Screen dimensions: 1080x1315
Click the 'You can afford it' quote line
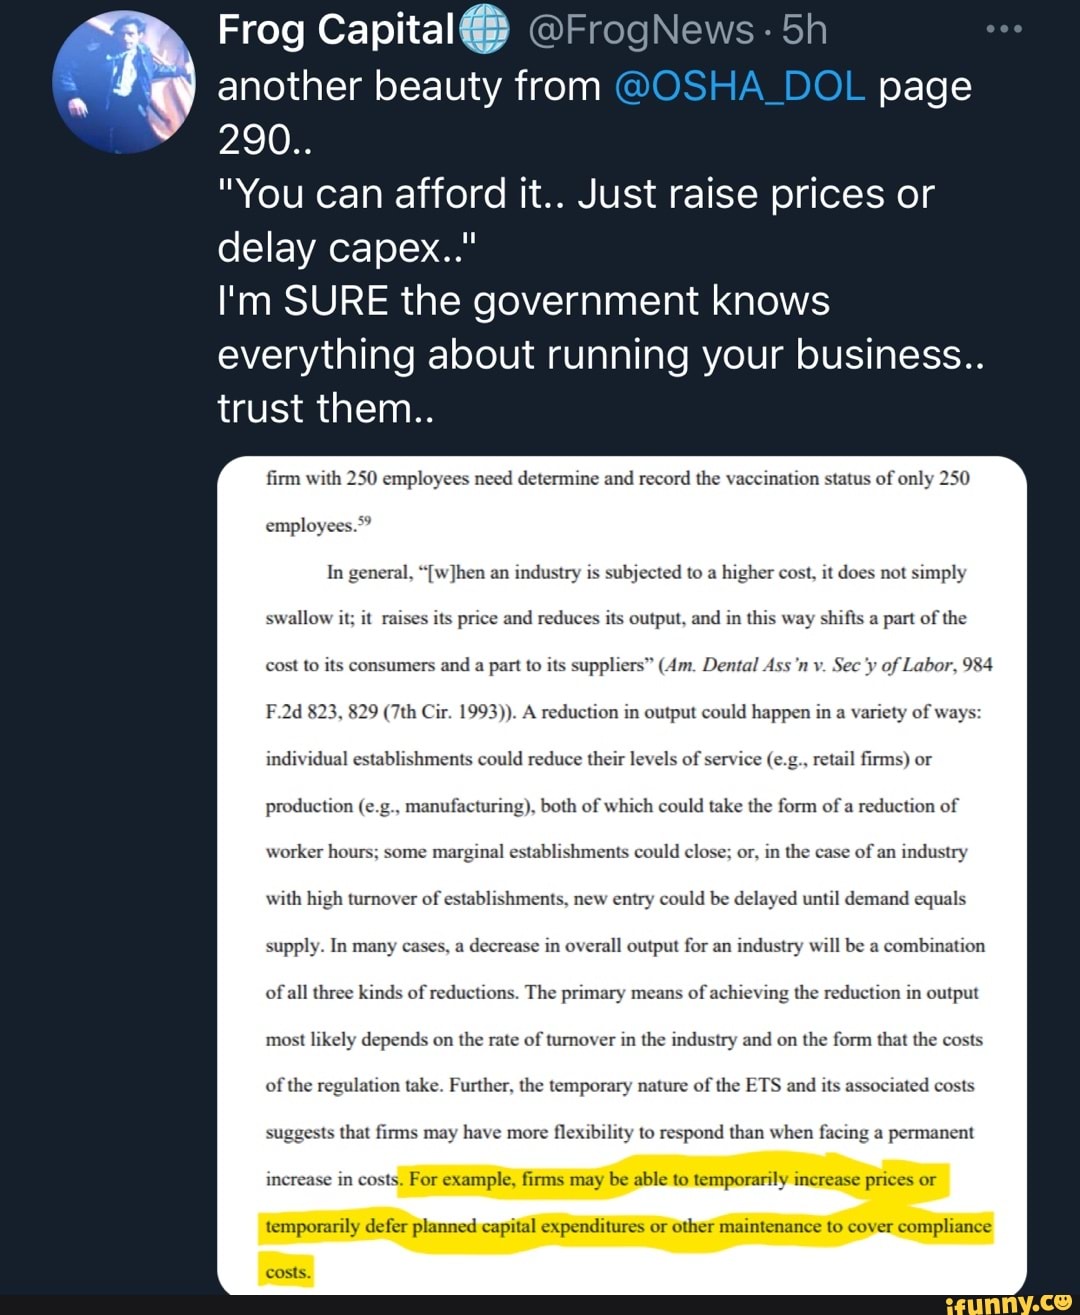tap(575, 194)
